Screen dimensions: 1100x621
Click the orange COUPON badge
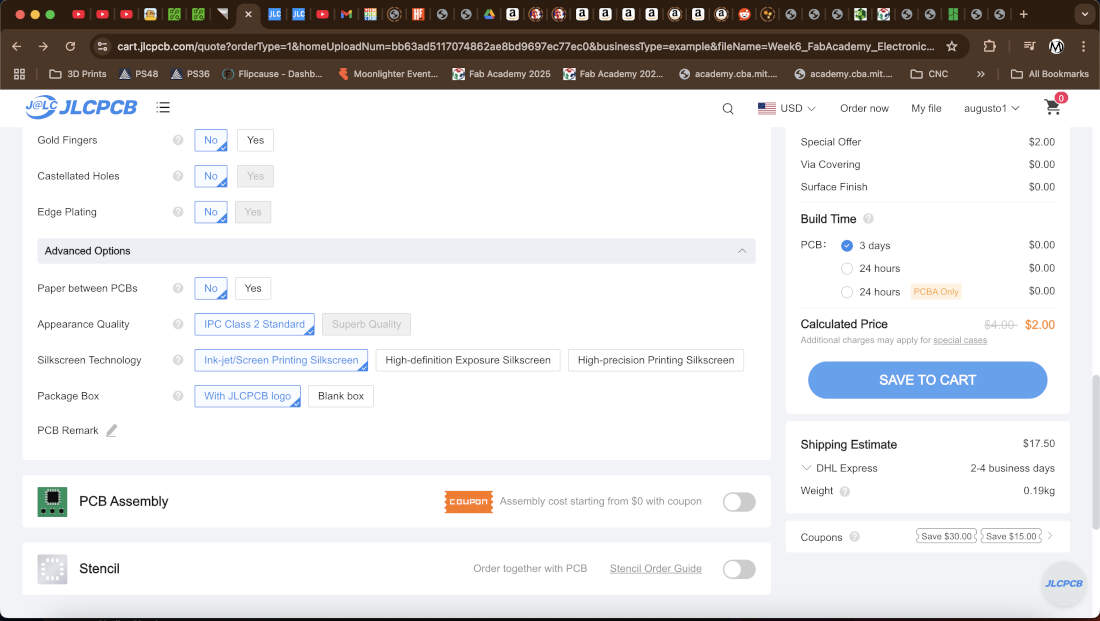click(x=469, y=502)
